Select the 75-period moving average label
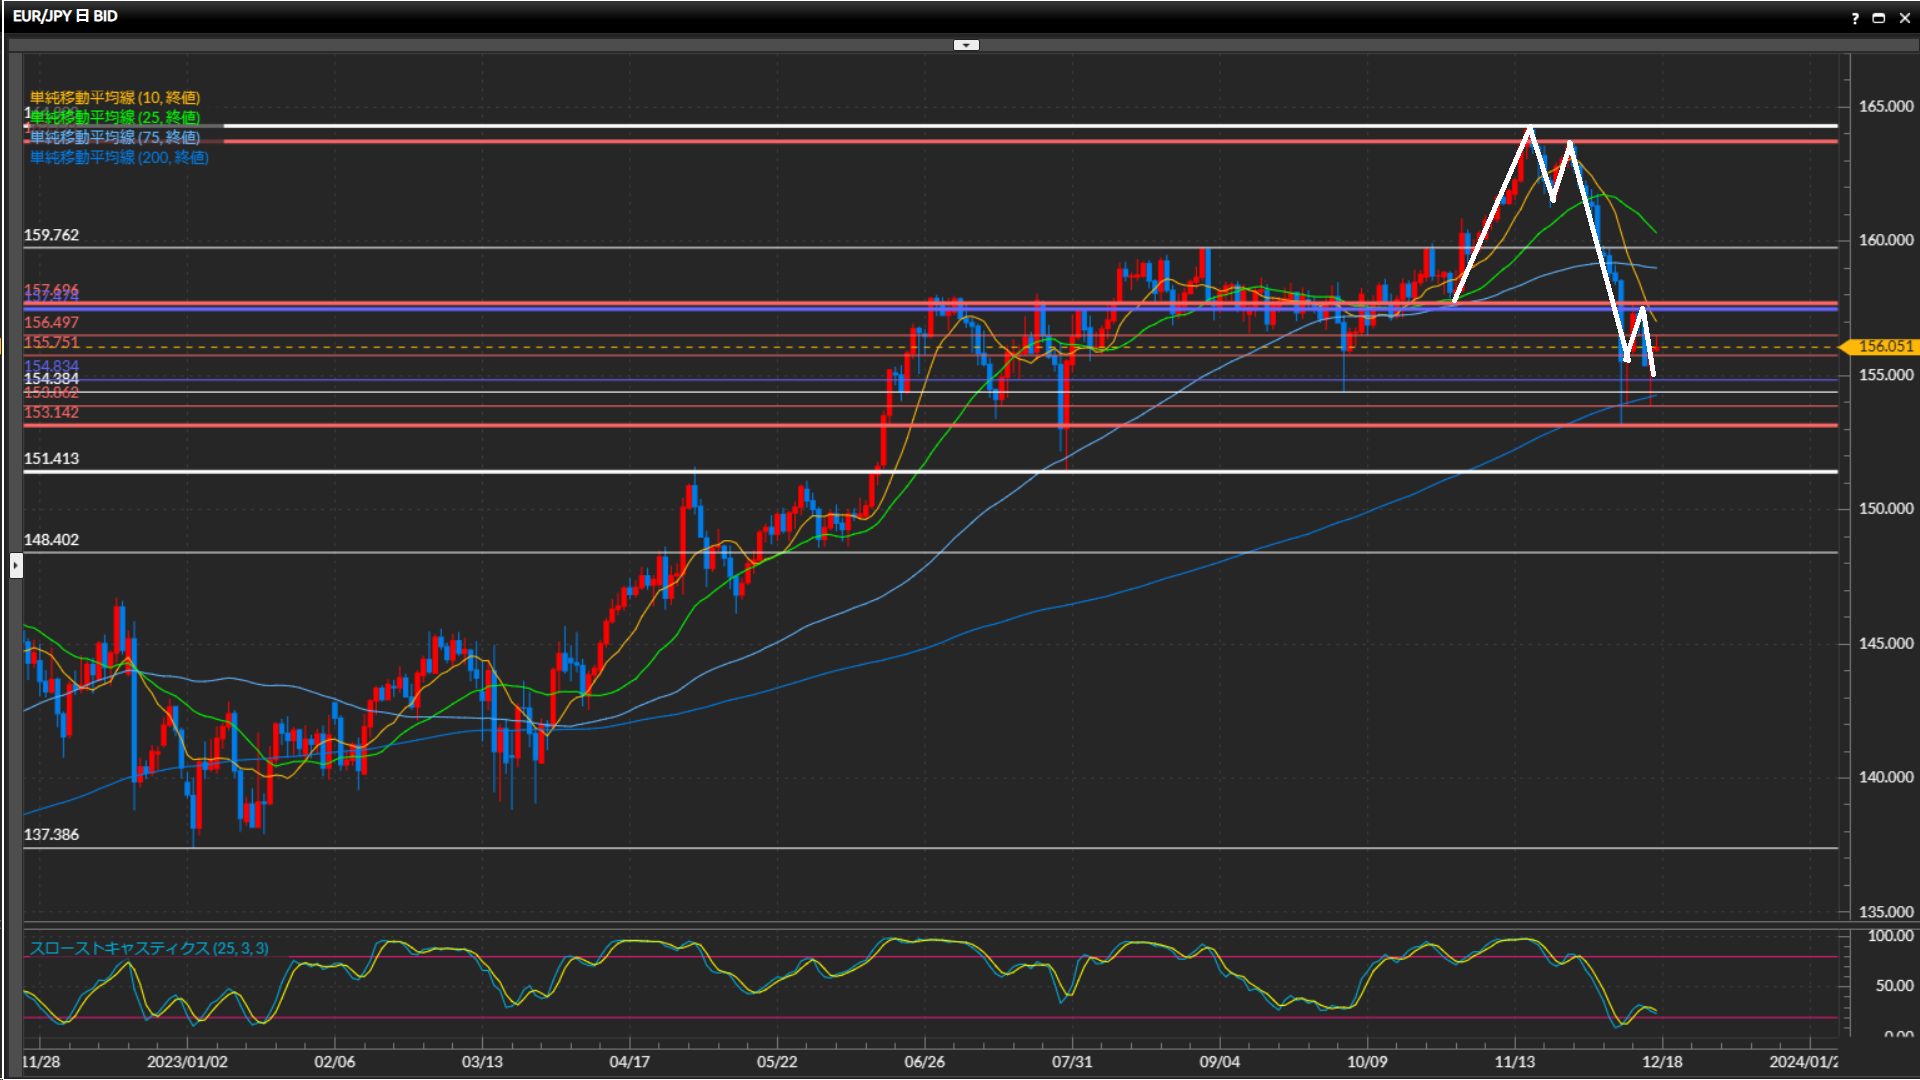The height and width of the screenshot is (1080, 1920). (x=115, y=137)
